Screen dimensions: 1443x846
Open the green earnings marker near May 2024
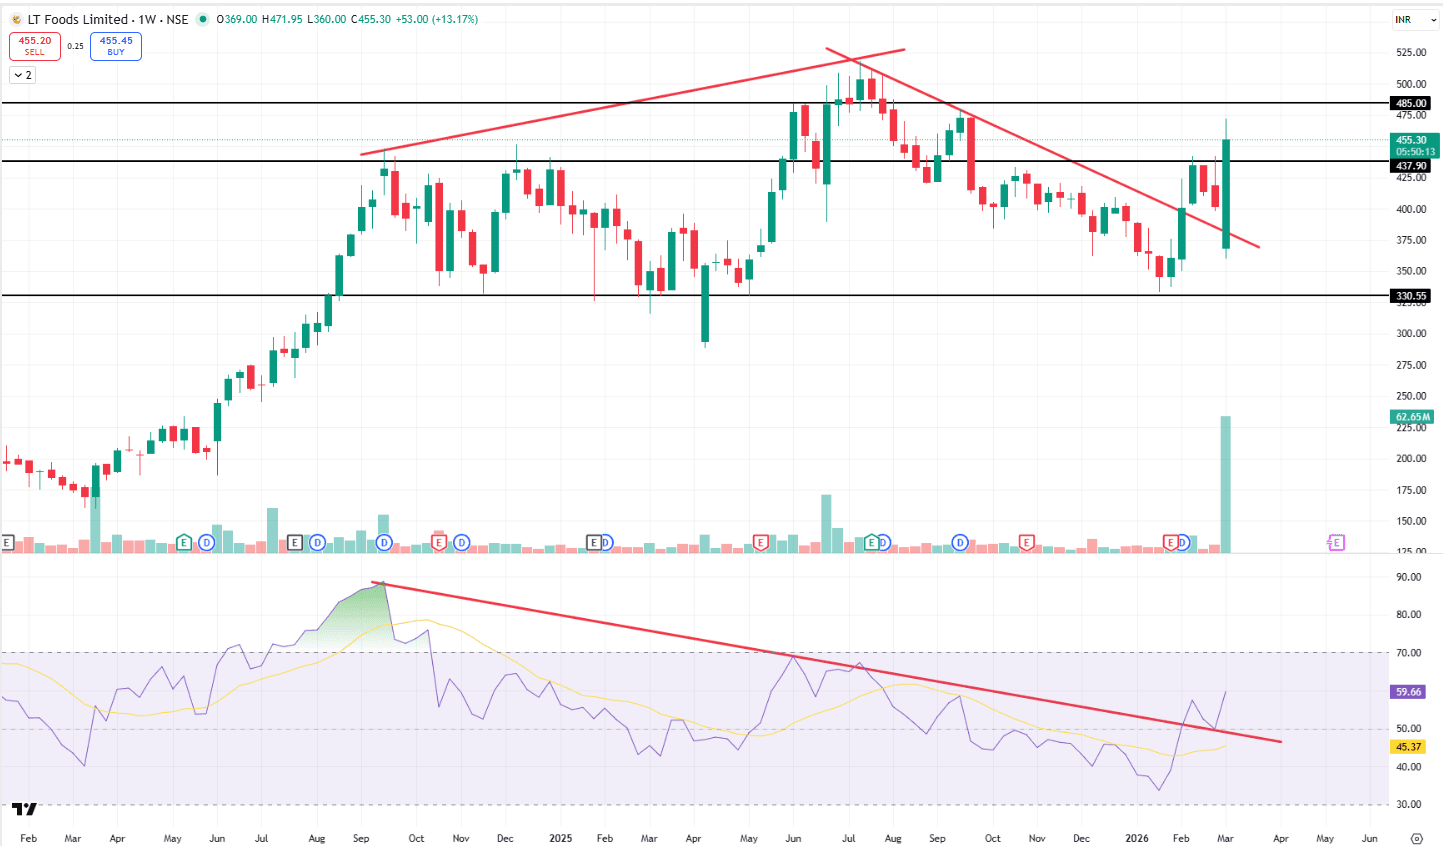[183, 542]
